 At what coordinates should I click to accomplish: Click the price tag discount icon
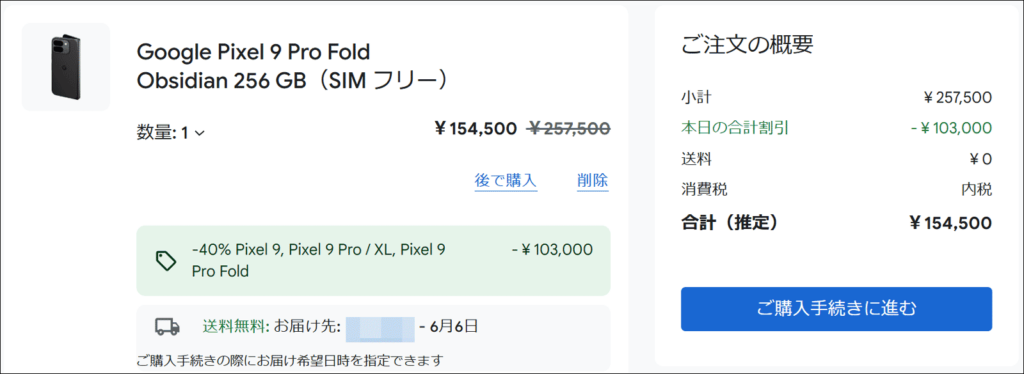(167, 260)
